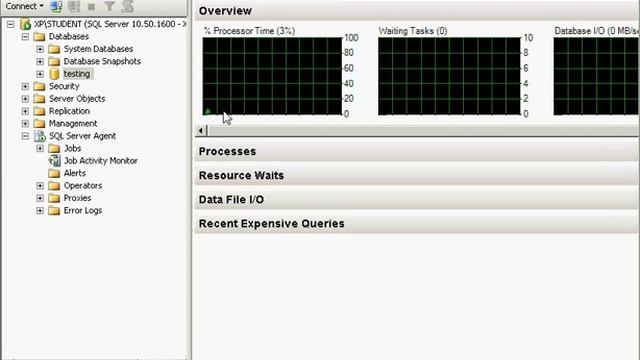Image resolution: width=640 pixels, height=360 pixels.
Task: Open Job Activity Monitor
Action: 100,161
